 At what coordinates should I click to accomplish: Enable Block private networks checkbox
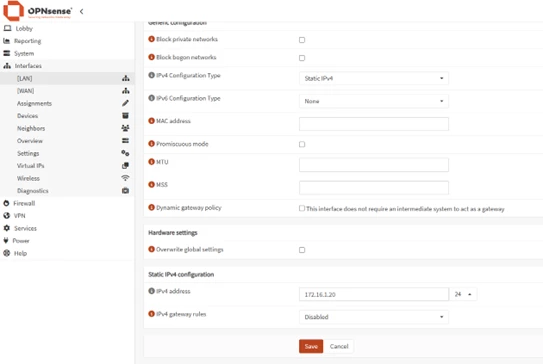pos(302,40)
